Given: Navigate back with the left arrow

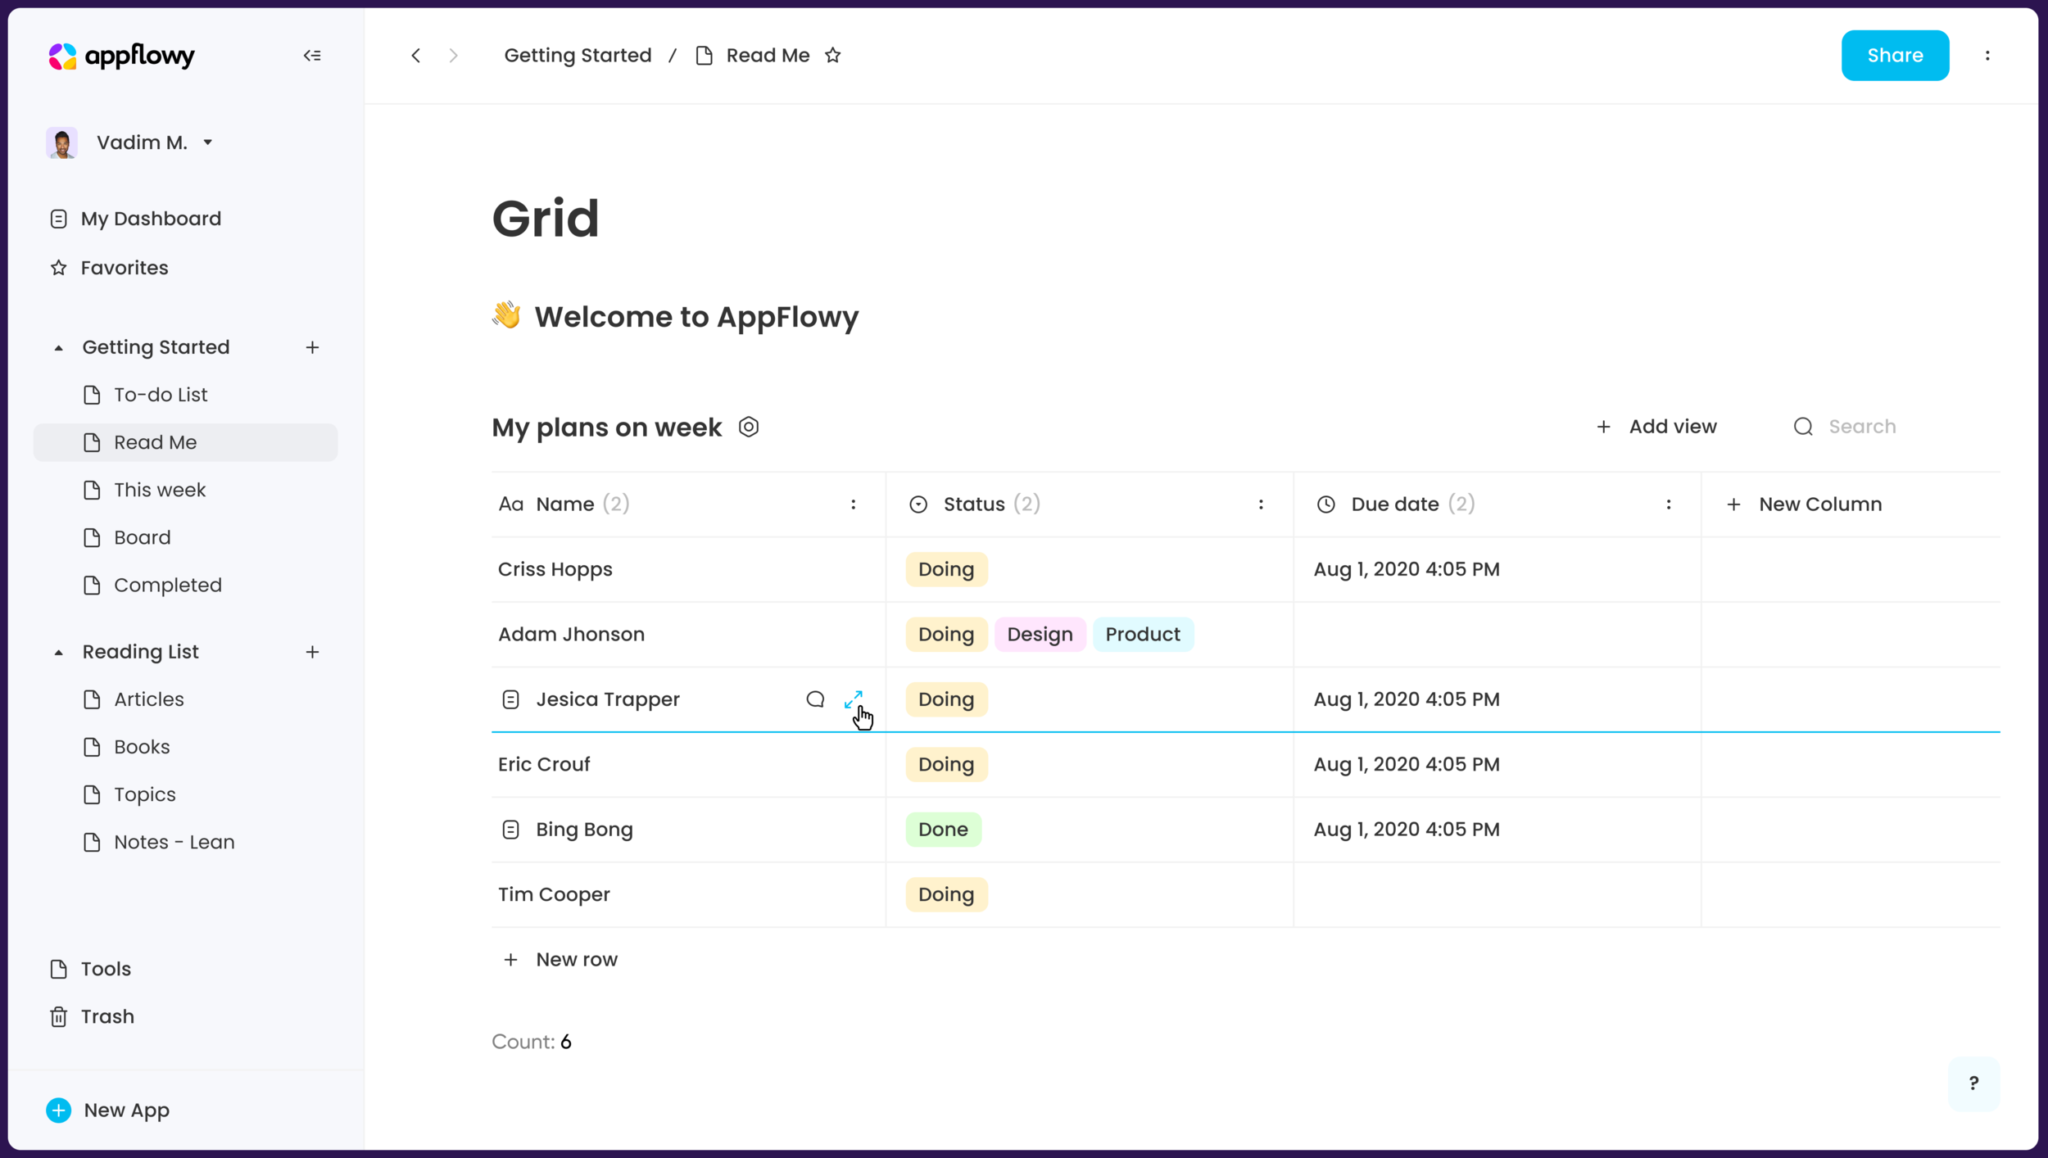Looking at the screenshot, I should coord(416,56).
